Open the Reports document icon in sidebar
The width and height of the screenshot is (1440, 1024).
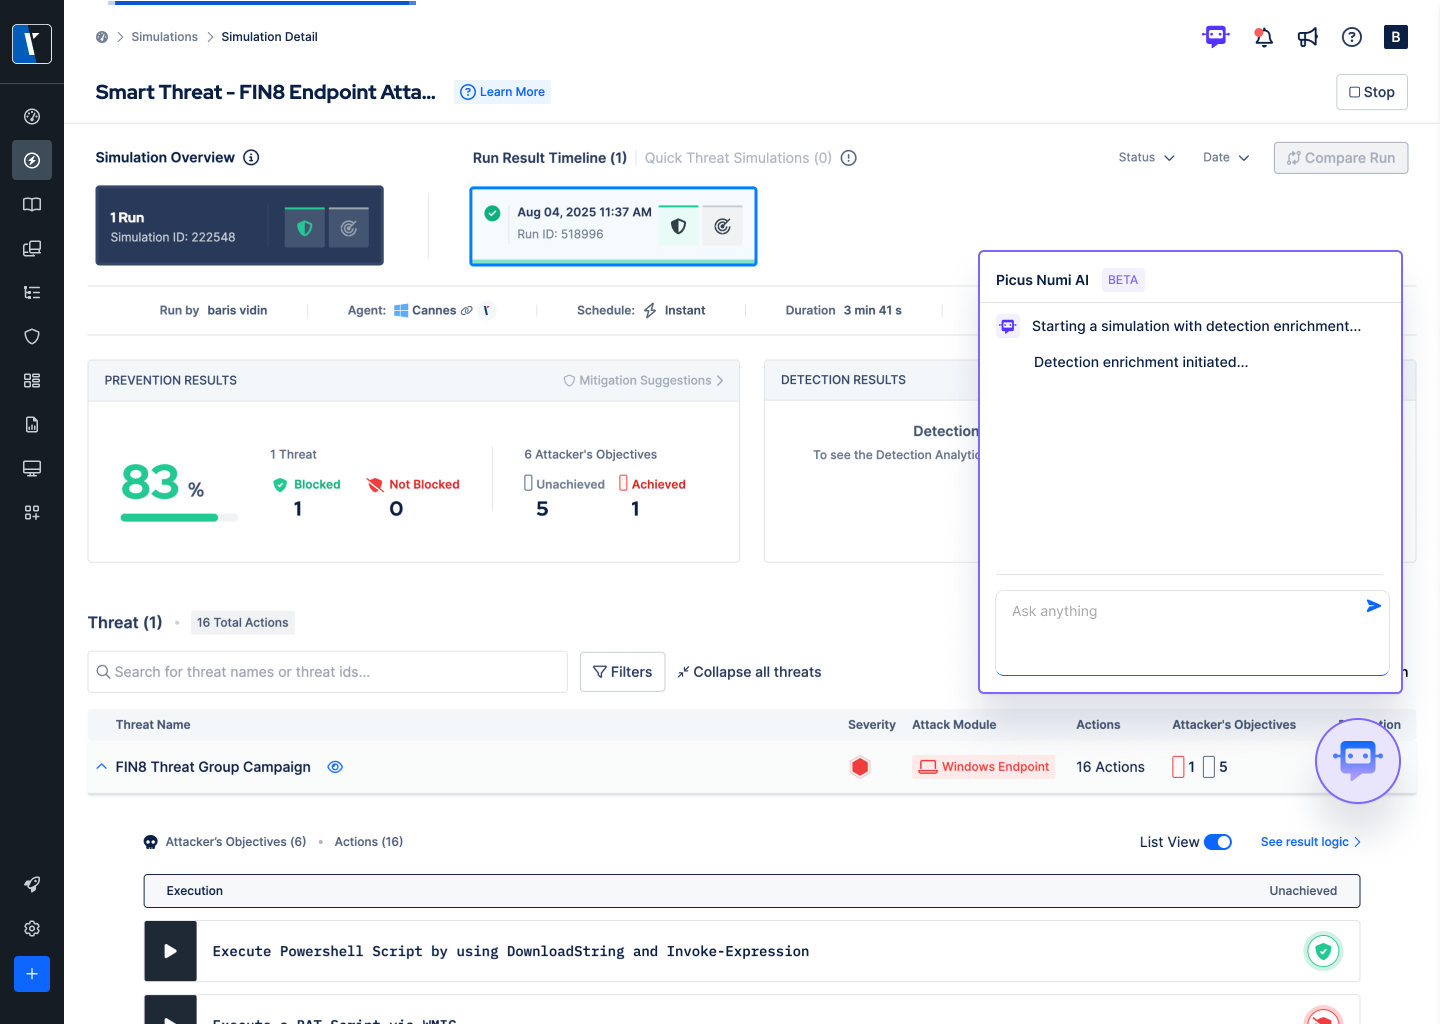(x=31, y=424)
